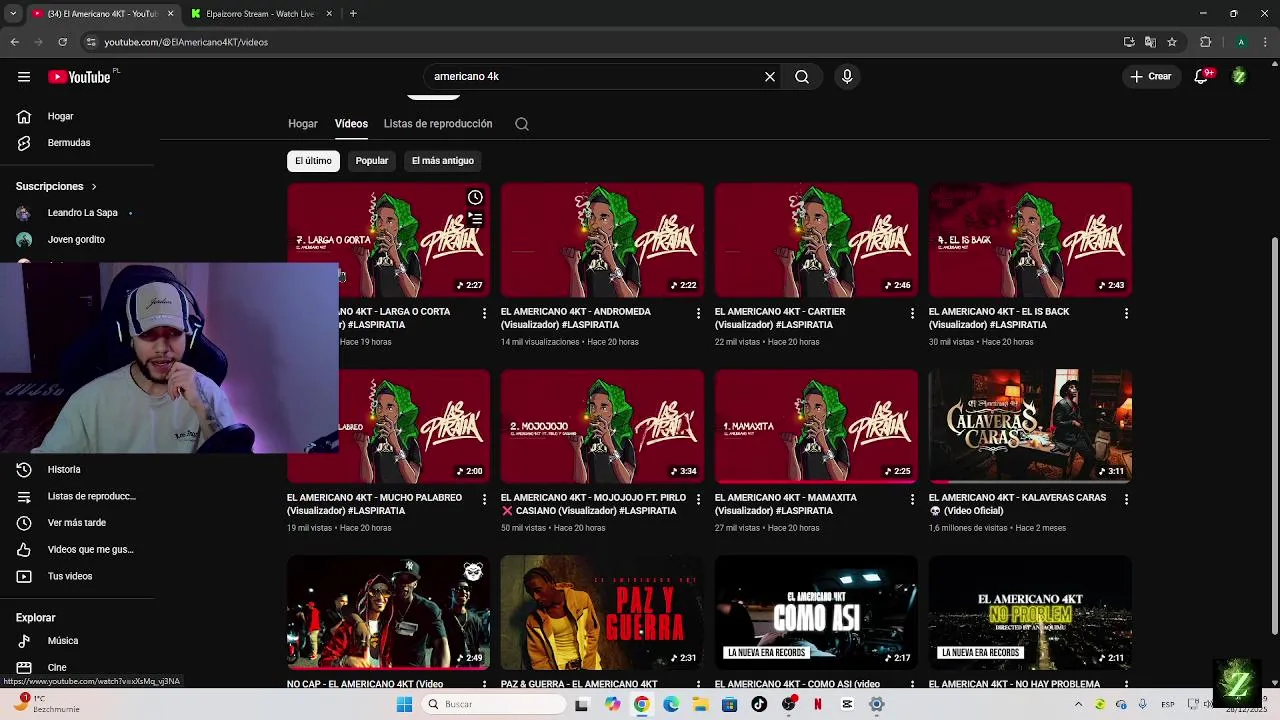Open options for EL IS BACK video
The height and width of the screenshot is (720, 1280).
click(x=1126, y=313)
